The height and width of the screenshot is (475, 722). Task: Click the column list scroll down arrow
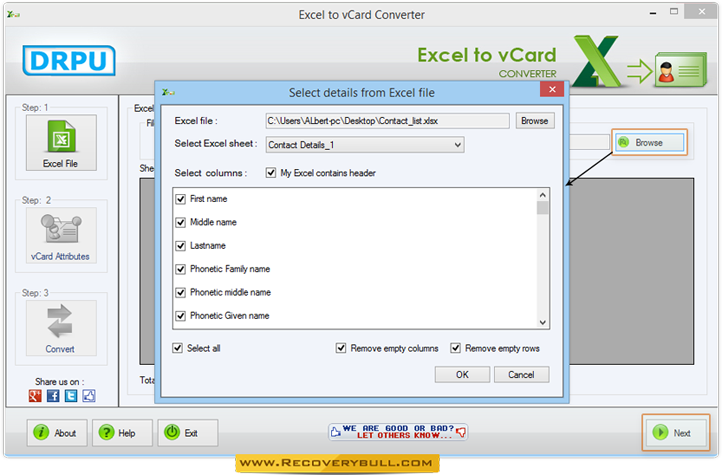pyautogui.click(x=543, y=322)
